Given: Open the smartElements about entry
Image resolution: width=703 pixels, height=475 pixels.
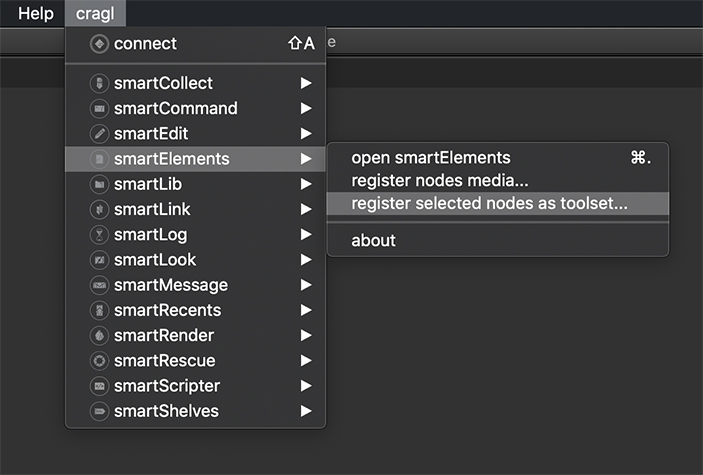Looking at the screenshot, I should point(373,240).
